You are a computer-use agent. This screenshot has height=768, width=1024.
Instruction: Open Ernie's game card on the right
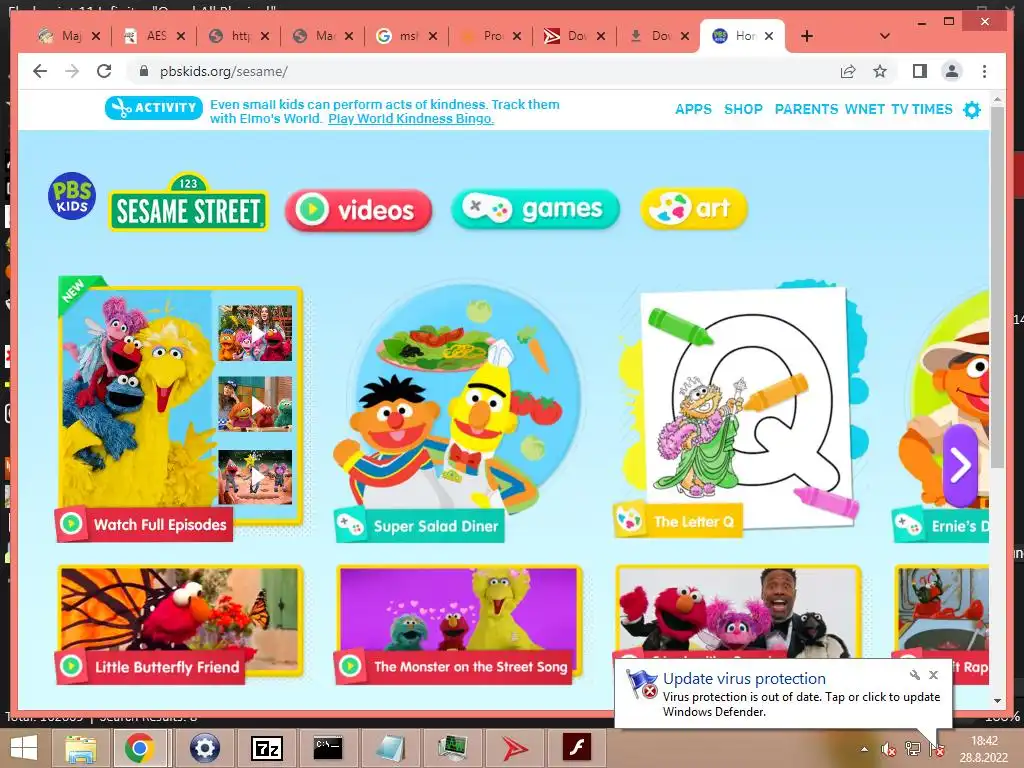940,418
